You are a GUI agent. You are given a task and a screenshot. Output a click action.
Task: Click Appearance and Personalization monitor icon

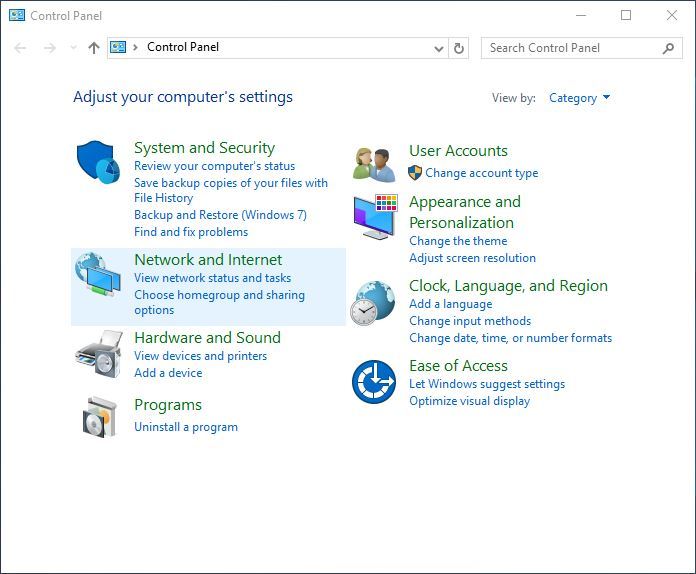coord(375,217)
